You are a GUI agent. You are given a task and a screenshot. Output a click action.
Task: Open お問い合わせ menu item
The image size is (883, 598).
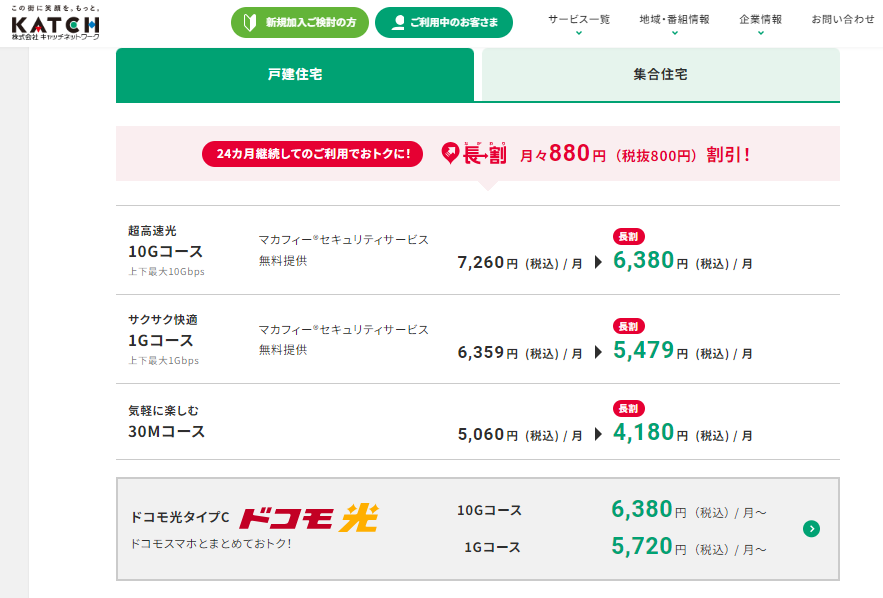pos(842,20)
